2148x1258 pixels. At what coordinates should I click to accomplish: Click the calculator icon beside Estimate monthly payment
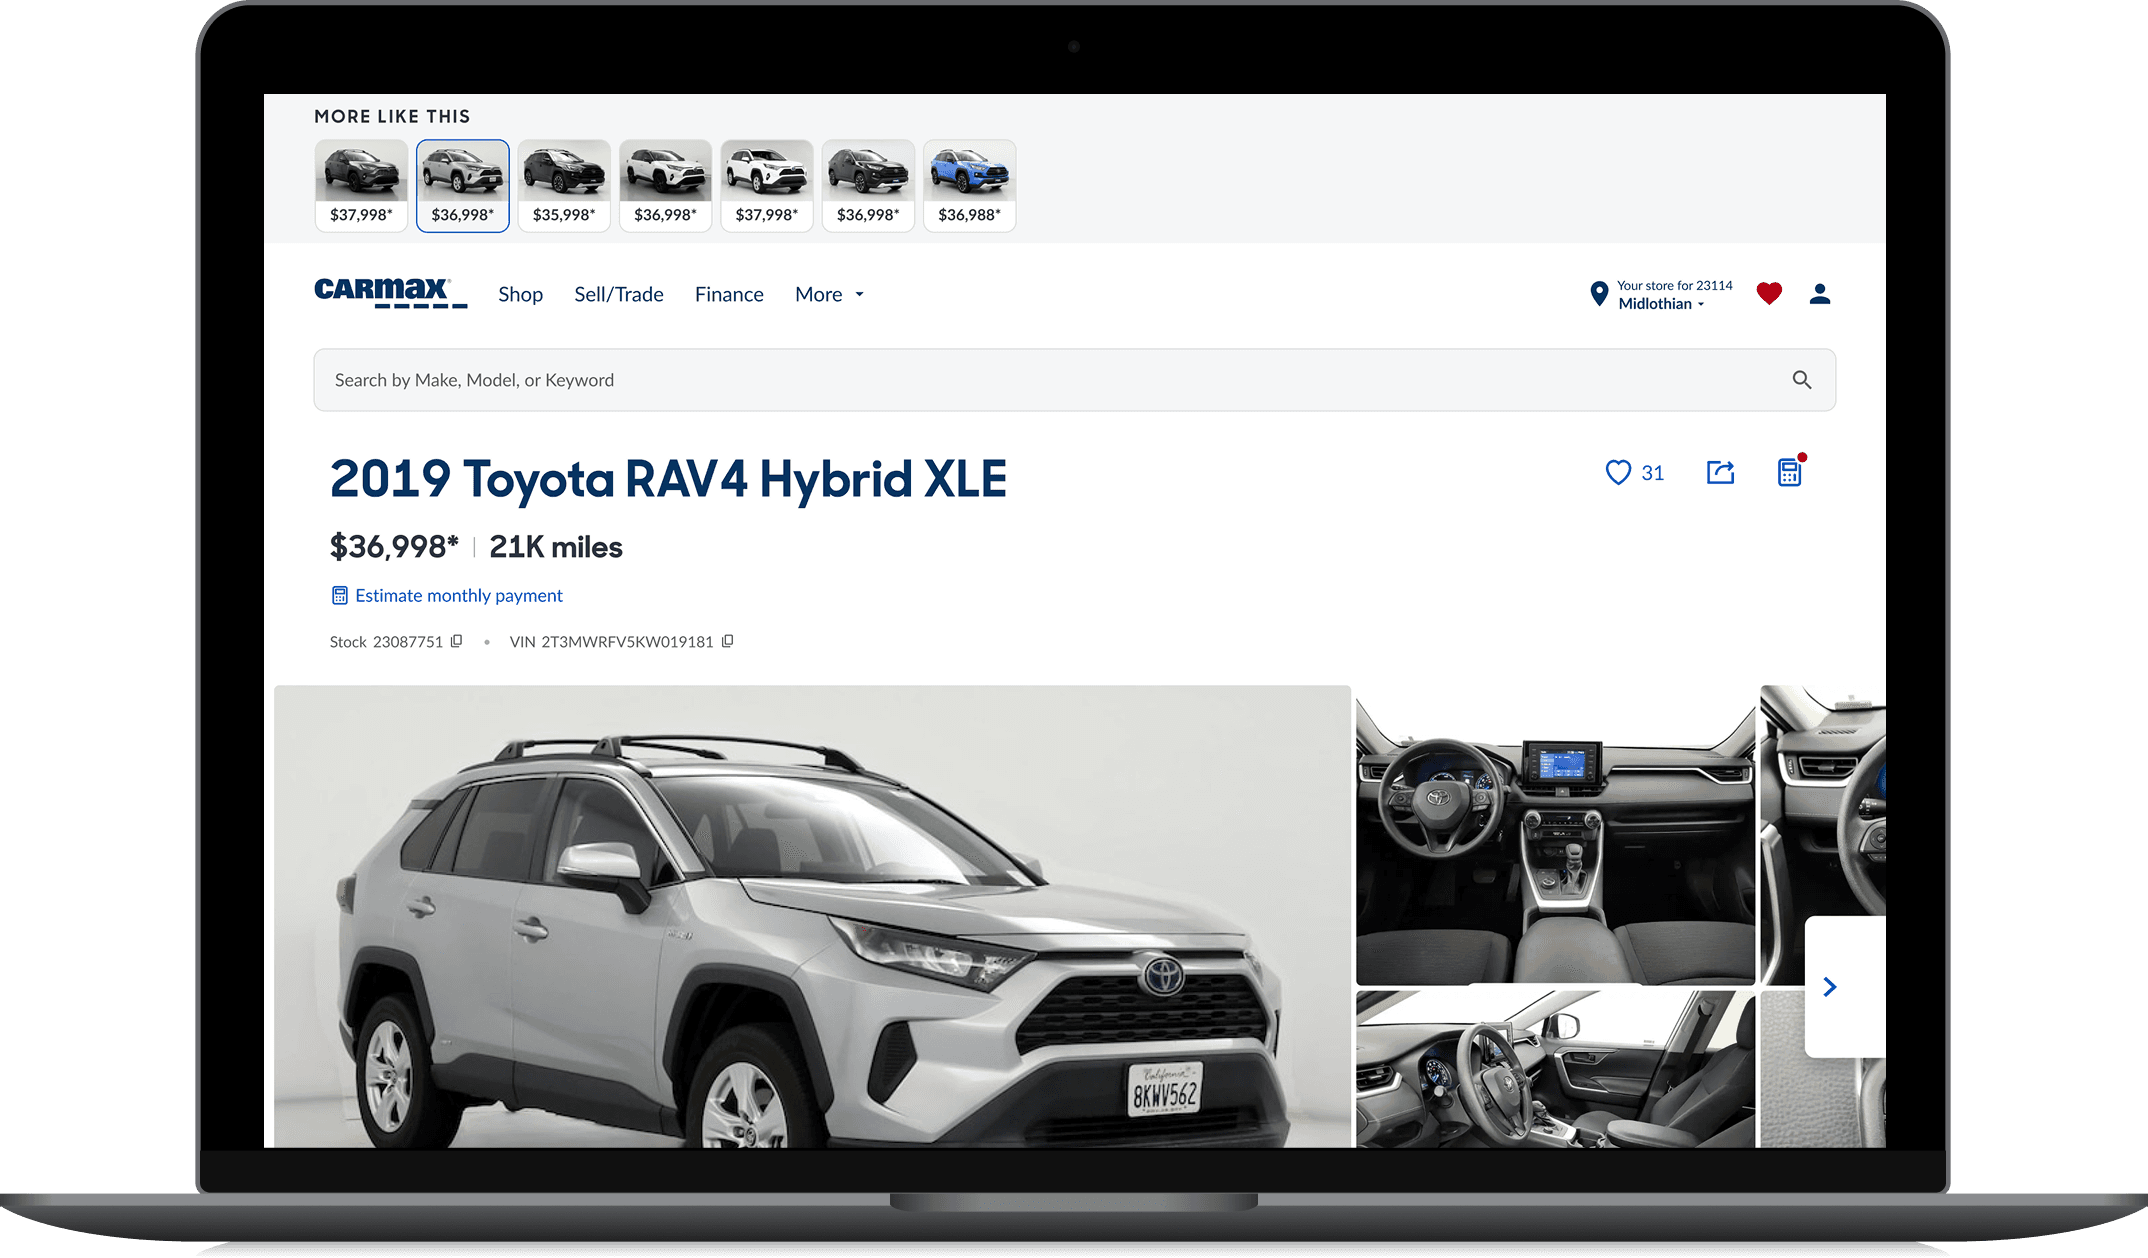click(x=339, y=595)
